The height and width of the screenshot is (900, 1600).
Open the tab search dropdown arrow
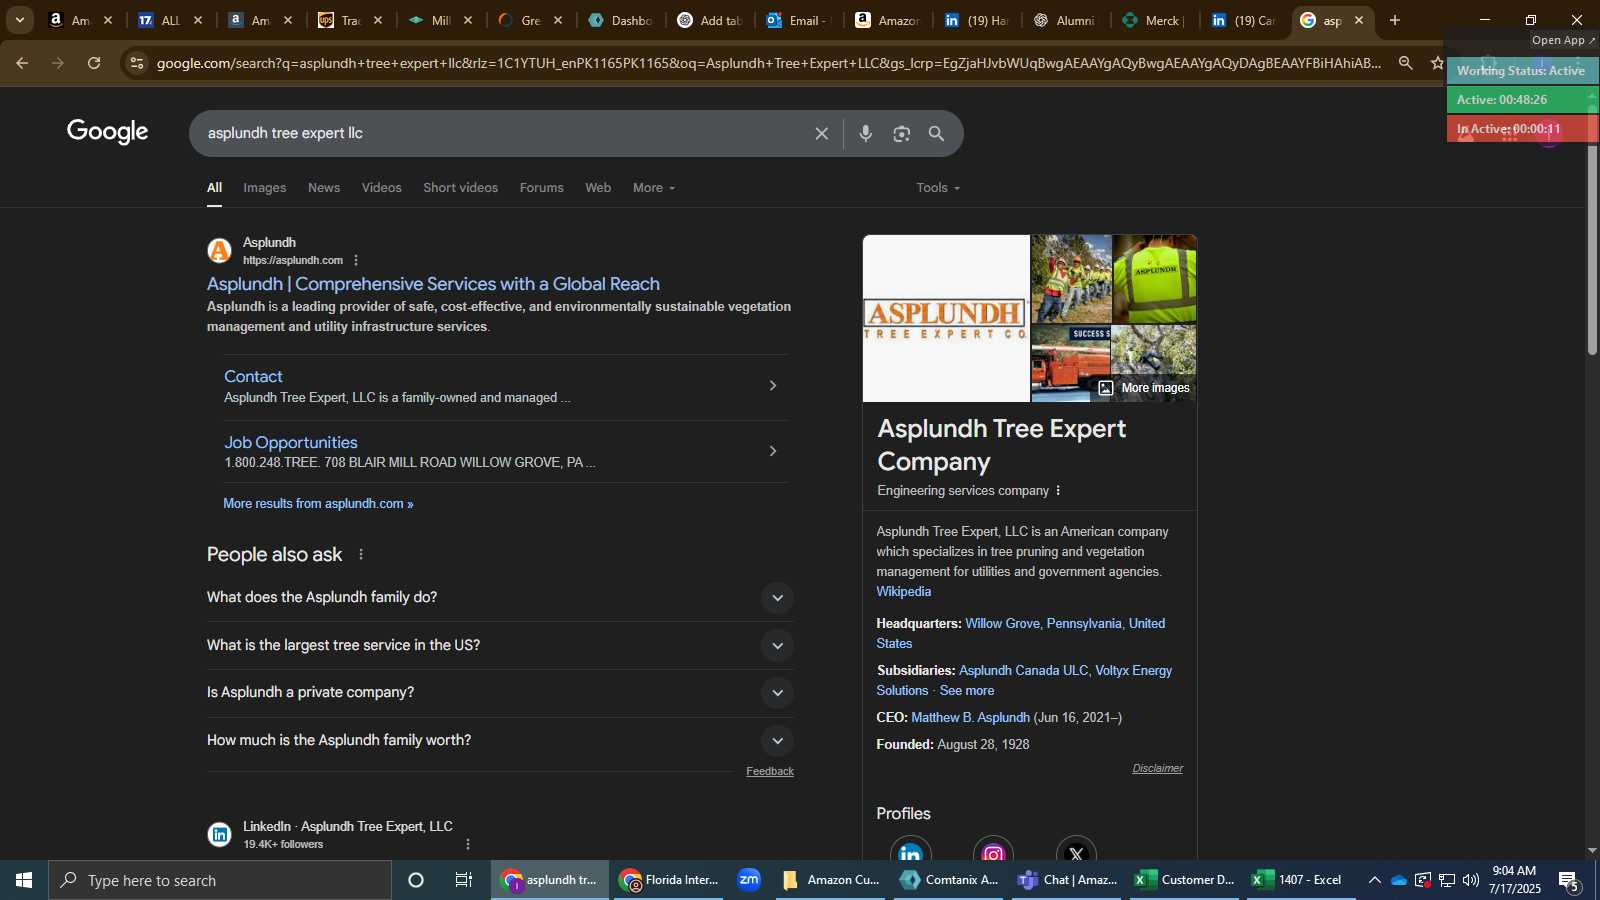click(x=19, y=20)
